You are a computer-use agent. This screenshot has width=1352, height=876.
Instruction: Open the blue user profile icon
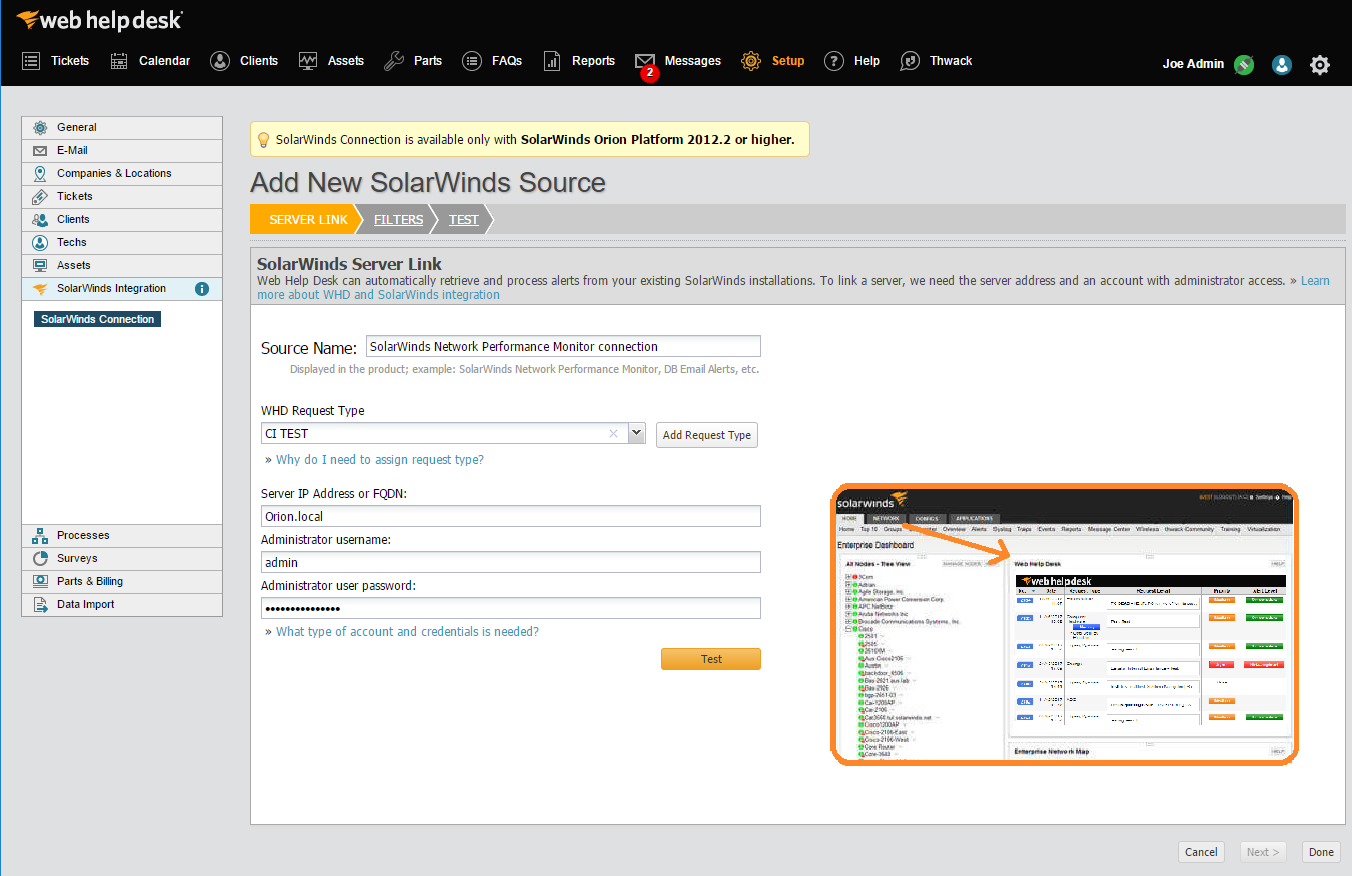click(1282, 65)
